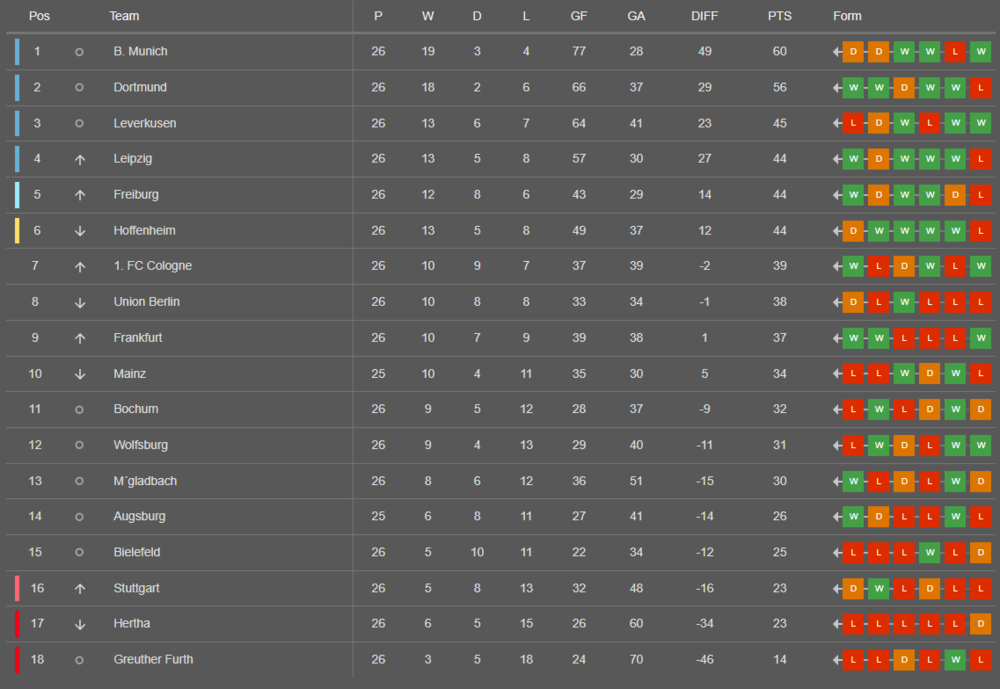Click the yellow qualification marker beside Hoffenheim
Image resolution: width=1000 pixels, height=689 pixels.
pos(17,230)
